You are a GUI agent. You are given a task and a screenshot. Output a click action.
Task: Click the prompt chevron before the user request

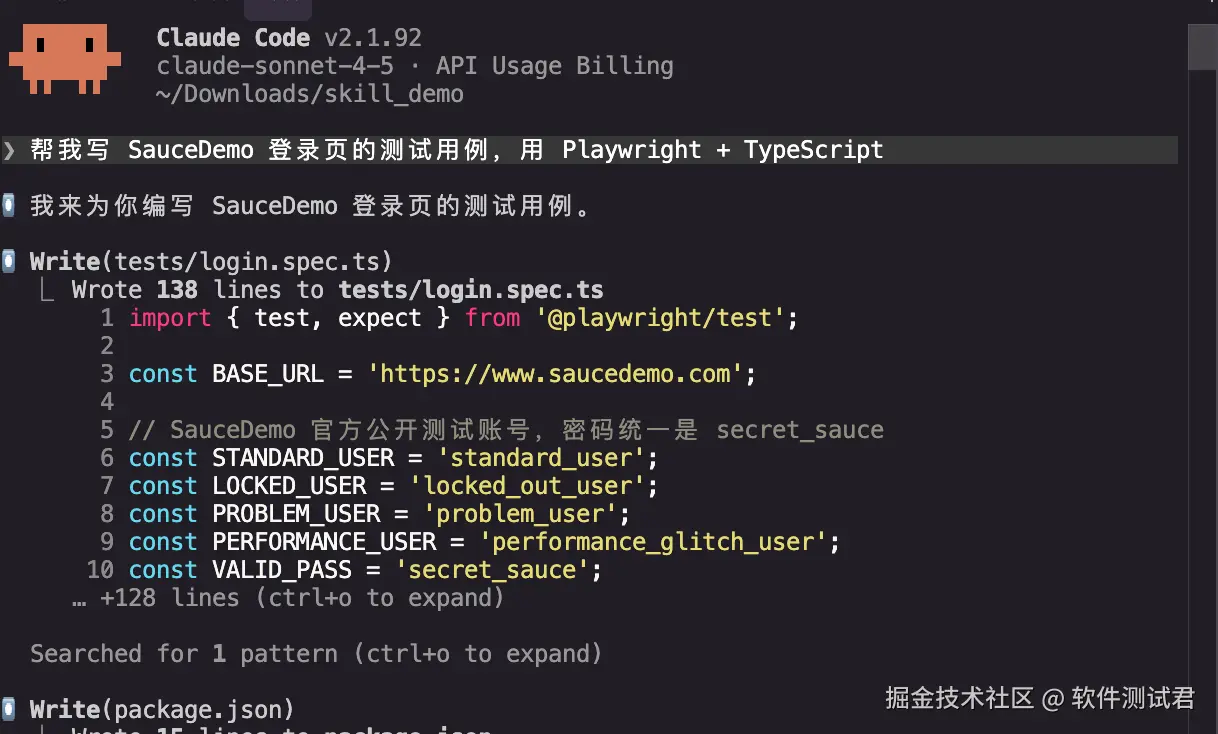[9, 150]
